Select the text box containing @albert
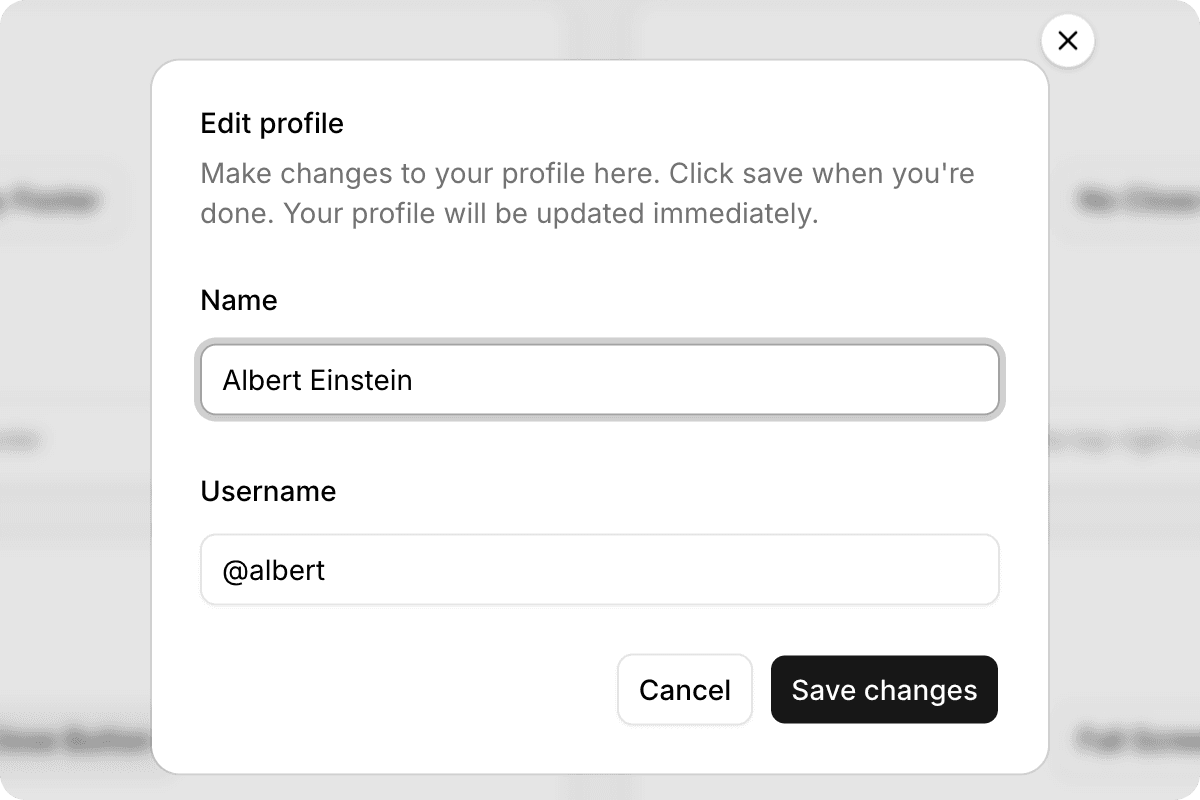1200x800 pixels. tap(600, 570)
